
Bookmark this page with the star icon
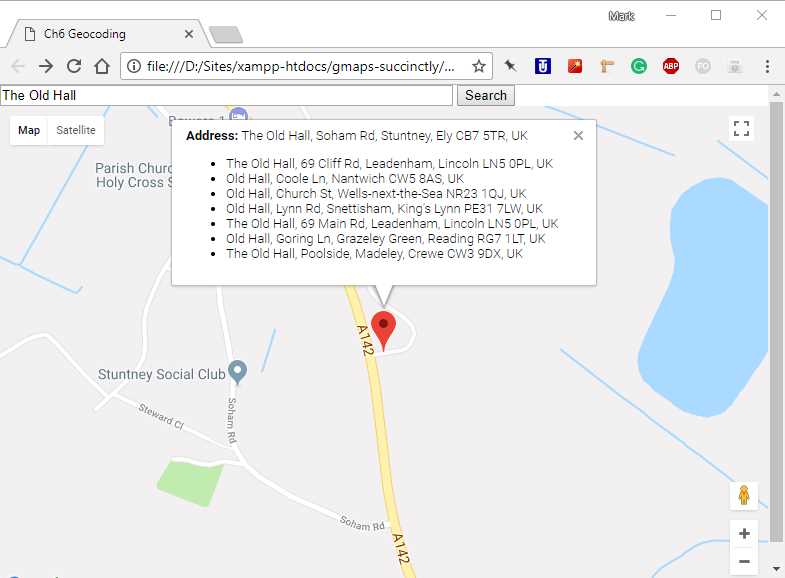point(479,66)
